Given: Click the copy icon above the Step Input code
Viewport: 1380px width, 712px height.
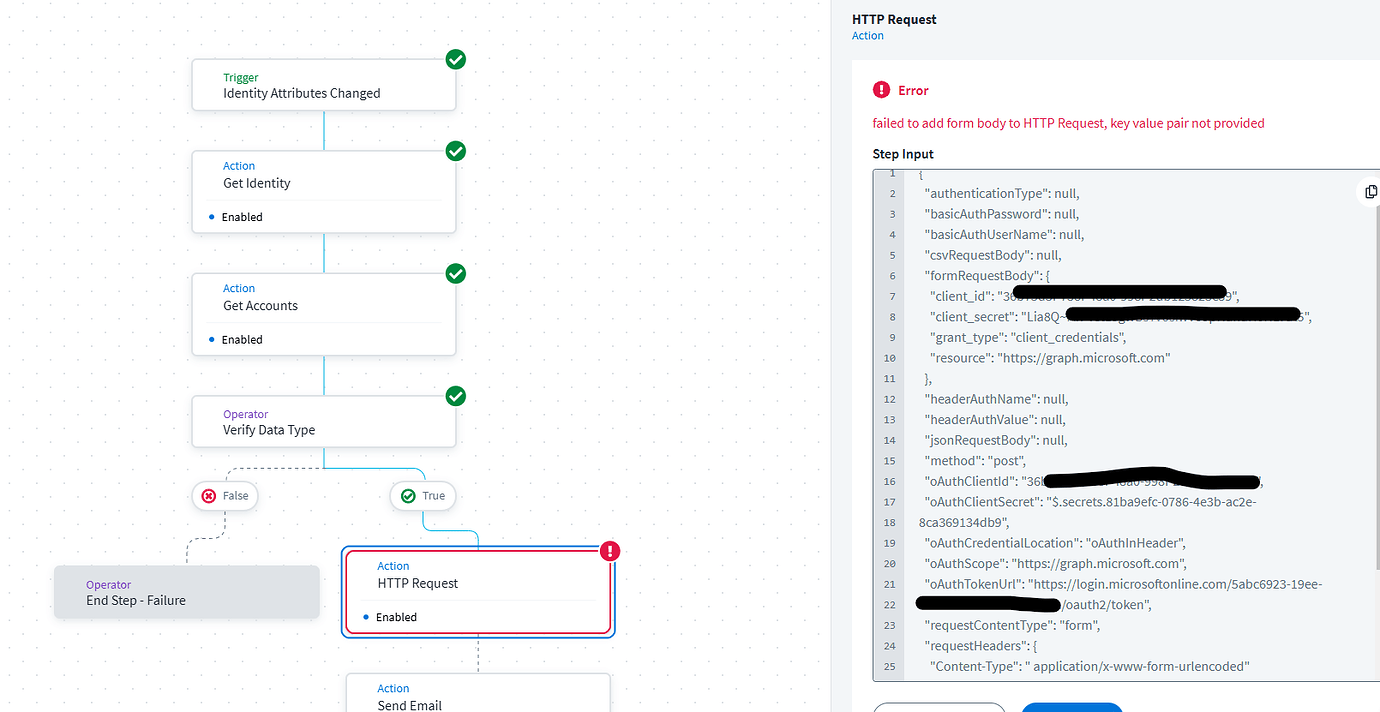Looking at the screenshot, I should click(1370, 191).
